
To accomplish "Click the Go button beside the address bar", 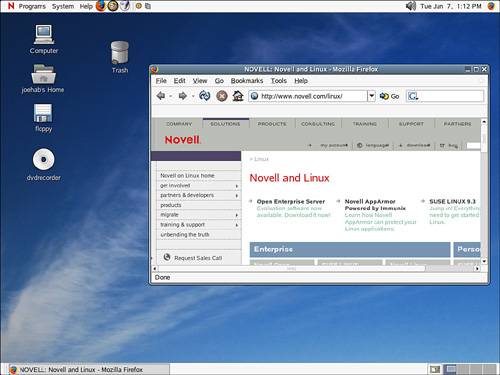I will 390,96.
